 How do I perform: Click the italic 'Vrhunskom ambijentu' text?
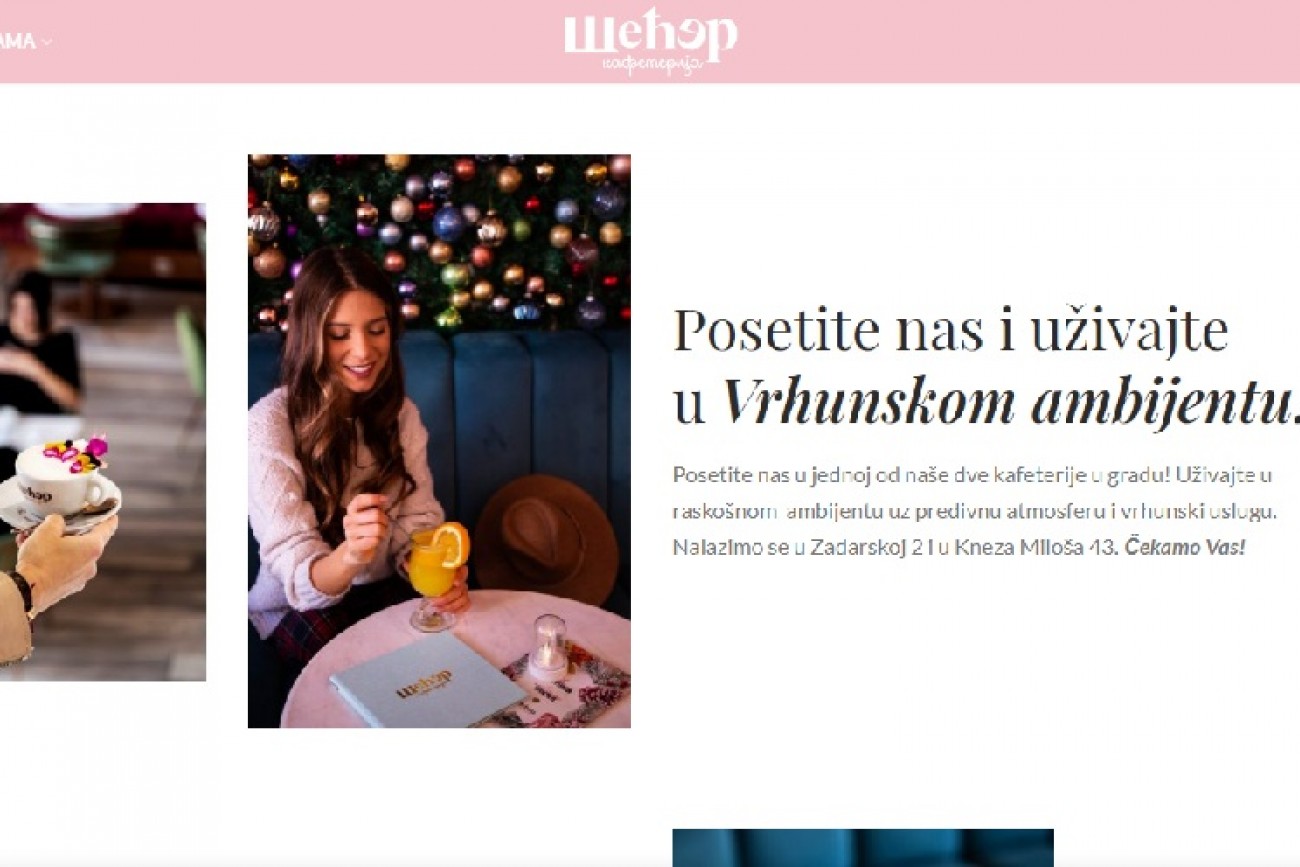point(1007,402)
